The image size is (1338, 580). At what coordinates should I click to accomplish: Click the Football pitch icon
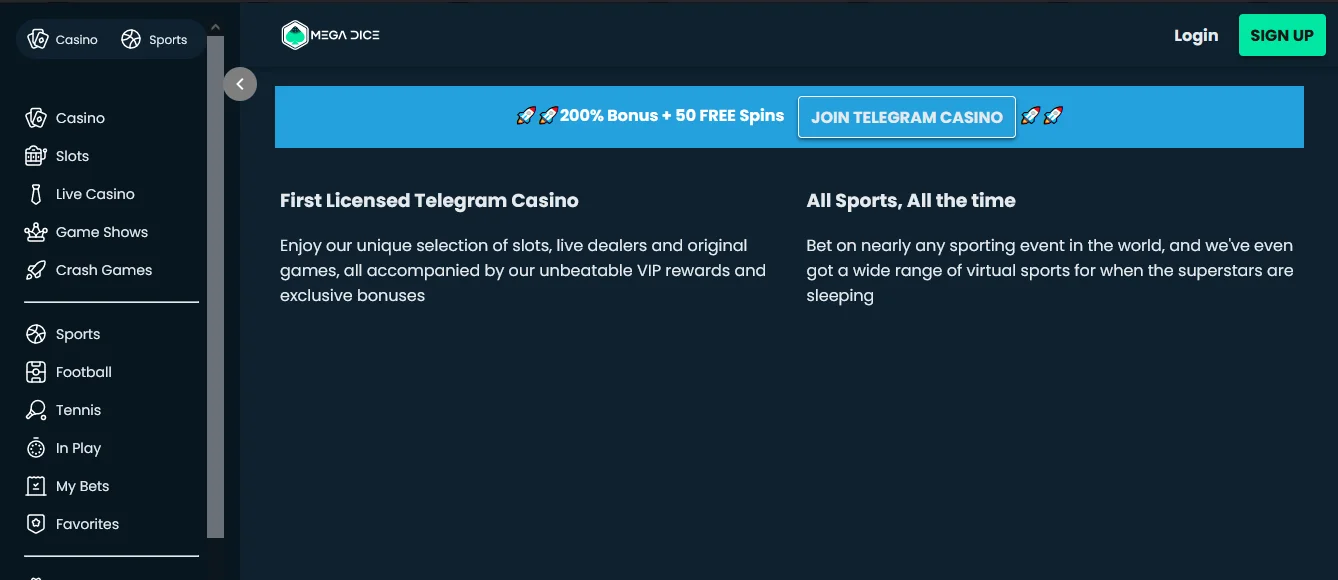(x=36, y=372)
